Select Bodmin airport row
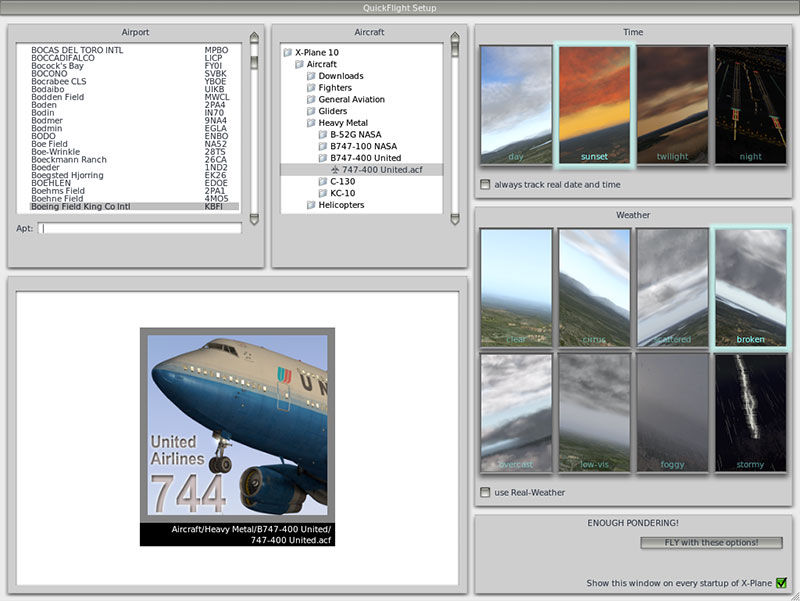This screenshot has width=800, height=601. 135,129
